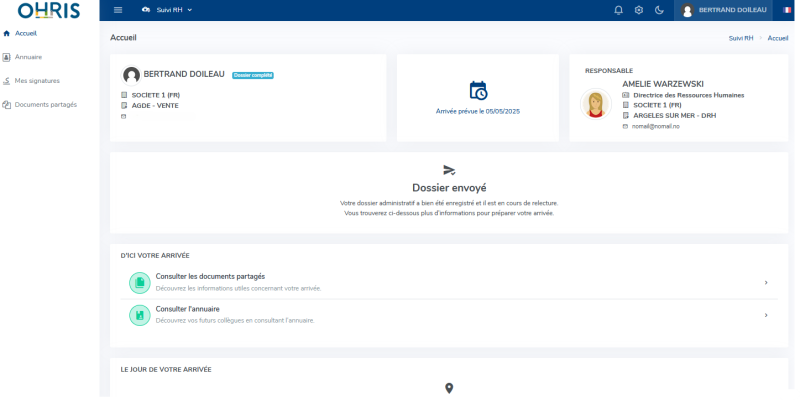Toggle dark mode moon icon
Viewport: 800px width, 400px height.
click(659, 10)
